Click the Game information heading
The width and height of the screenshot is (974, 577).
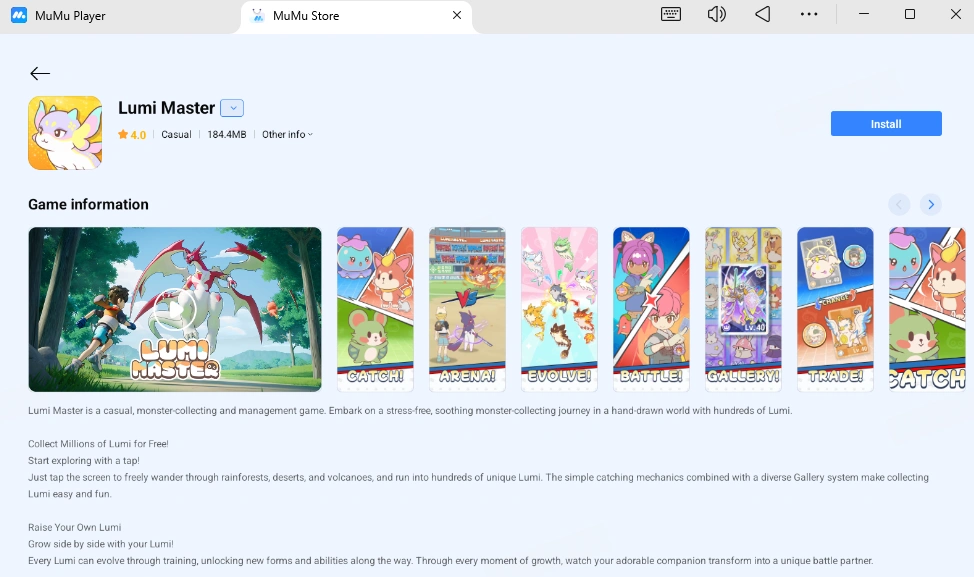[x=88, y=204]
